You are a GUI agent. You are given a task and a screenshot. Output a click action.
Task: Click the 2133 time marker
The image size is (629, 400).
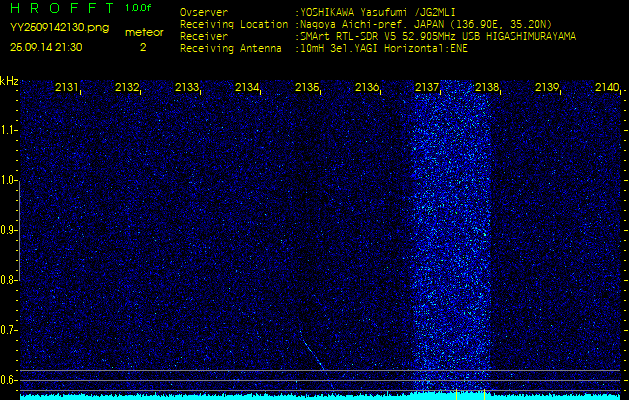[187, 88]
